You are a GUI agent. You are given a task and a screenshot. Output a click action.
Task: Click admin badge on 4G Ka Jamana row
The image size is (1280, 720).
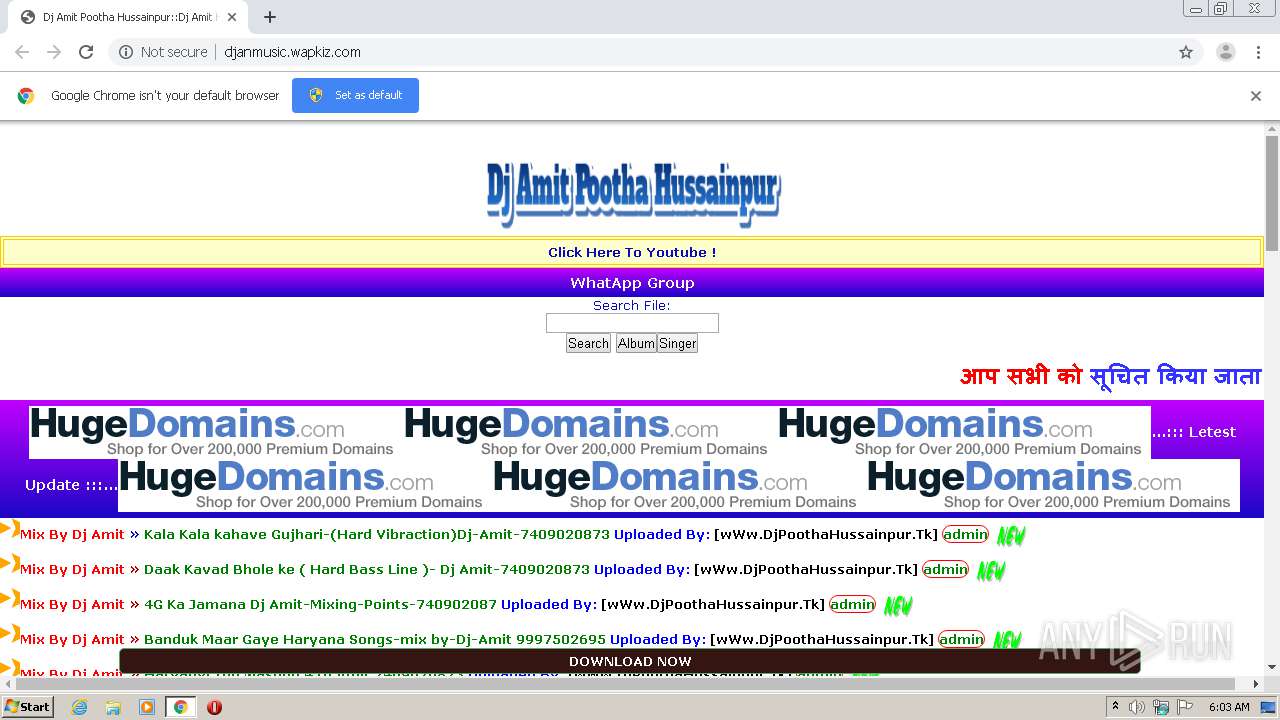click(x=852, y=605)
